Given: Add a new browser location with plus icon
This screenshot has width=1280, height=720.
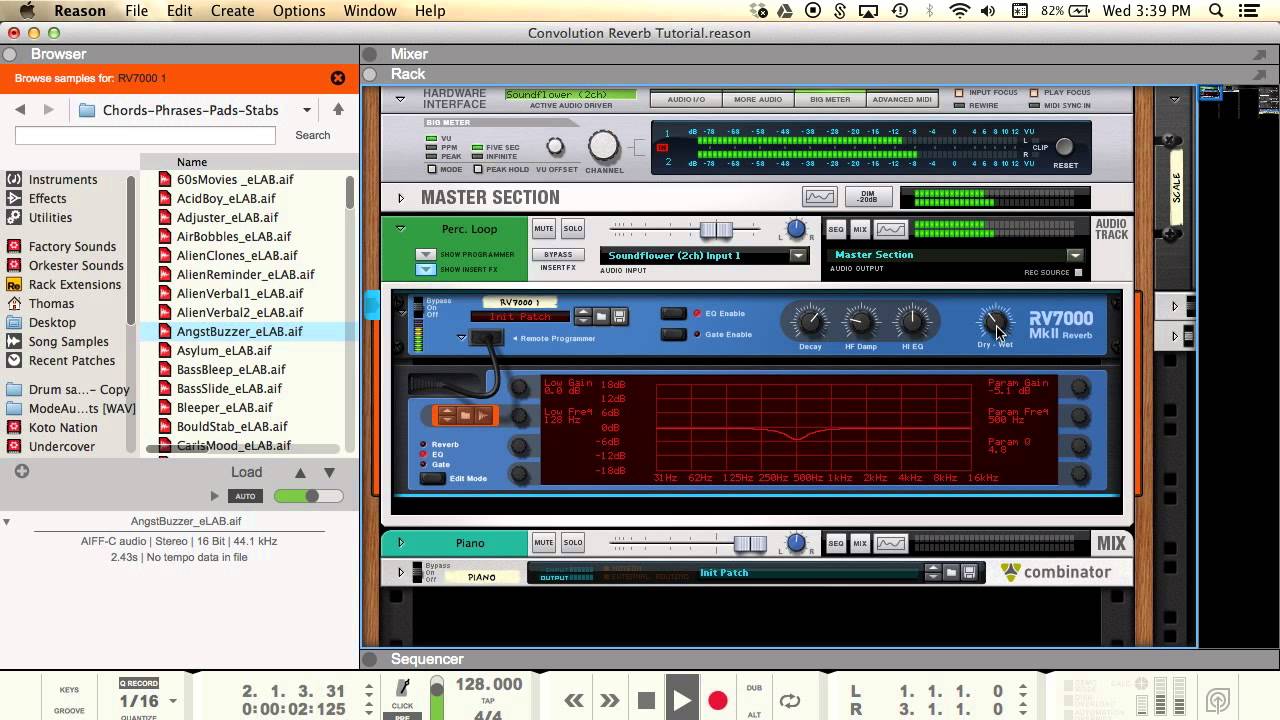Looking at the screenshot, I should coord(22,471).
